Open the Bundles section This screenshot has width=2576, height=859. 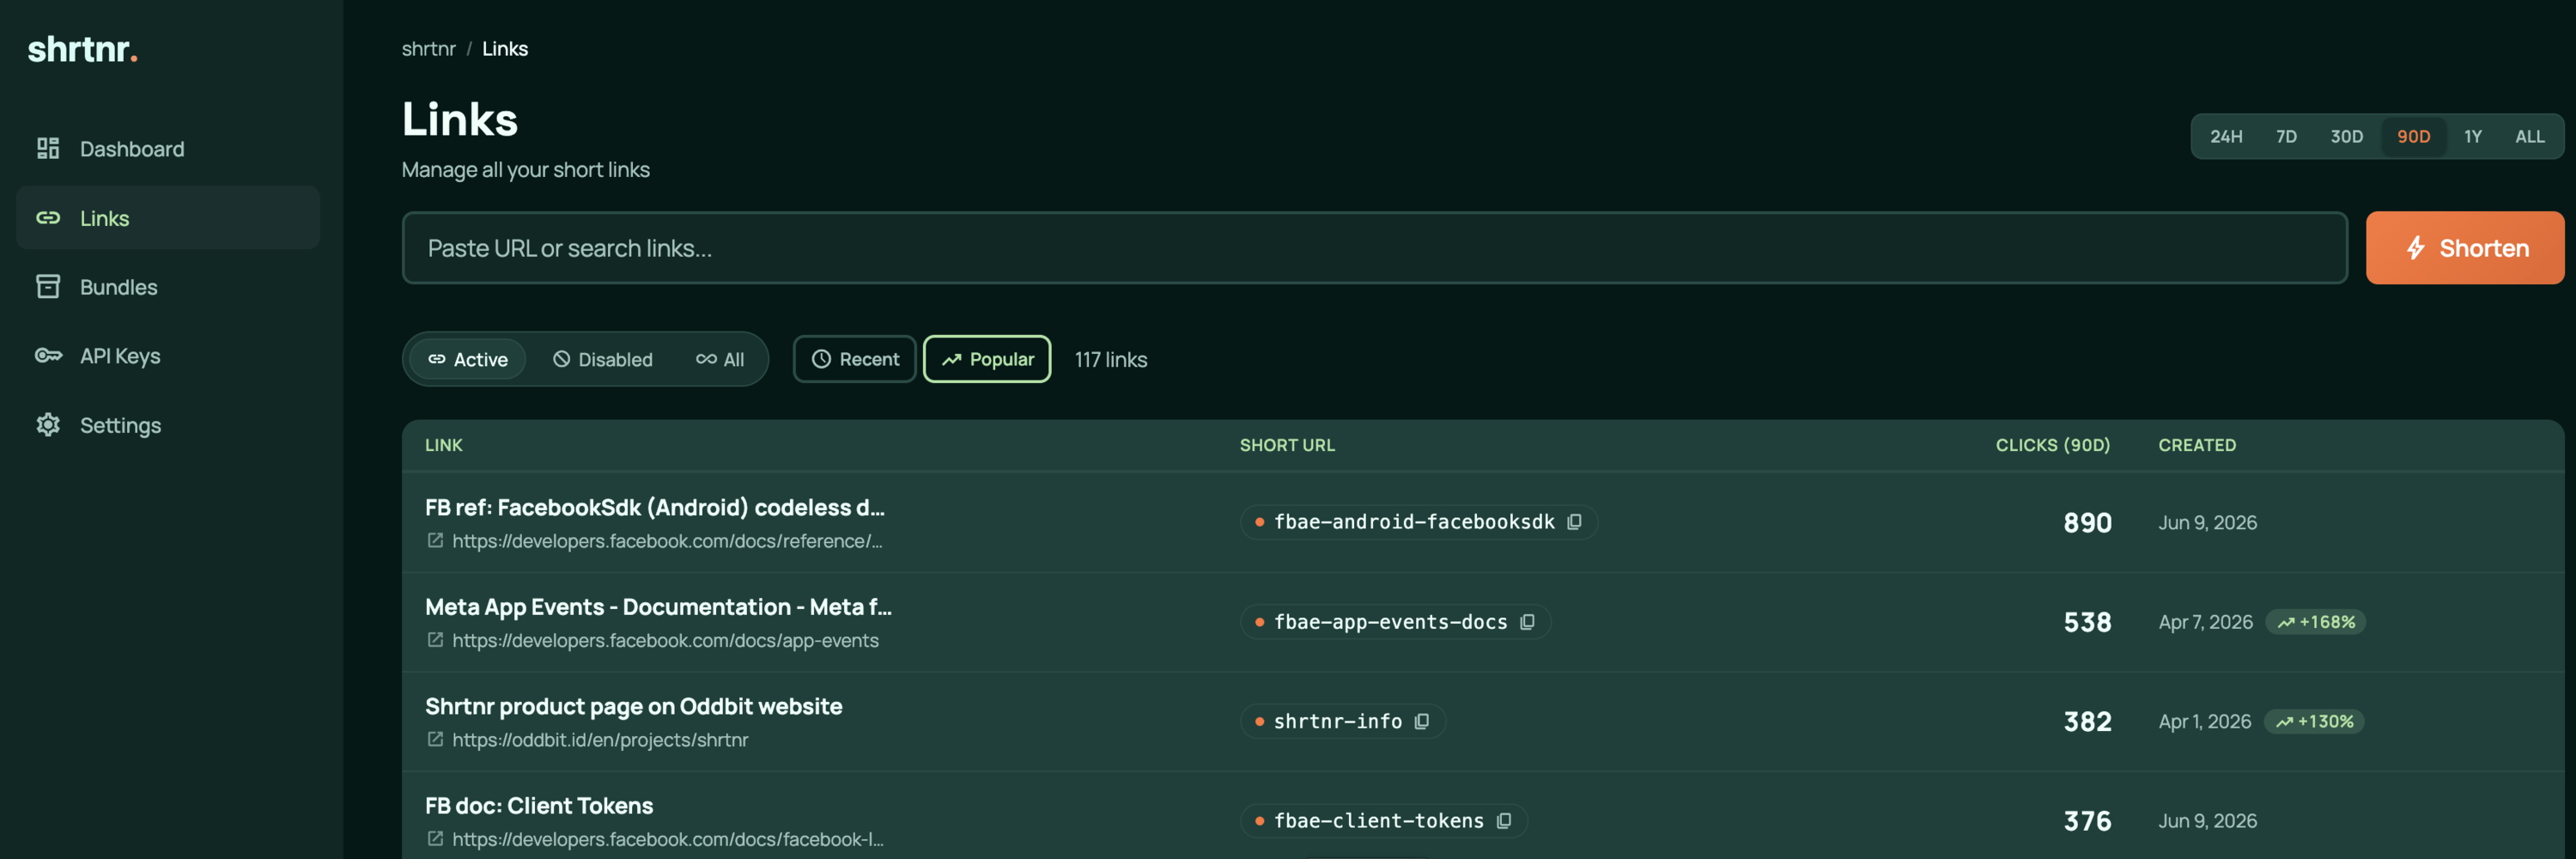pyautogui.click(x=168, y=287)
